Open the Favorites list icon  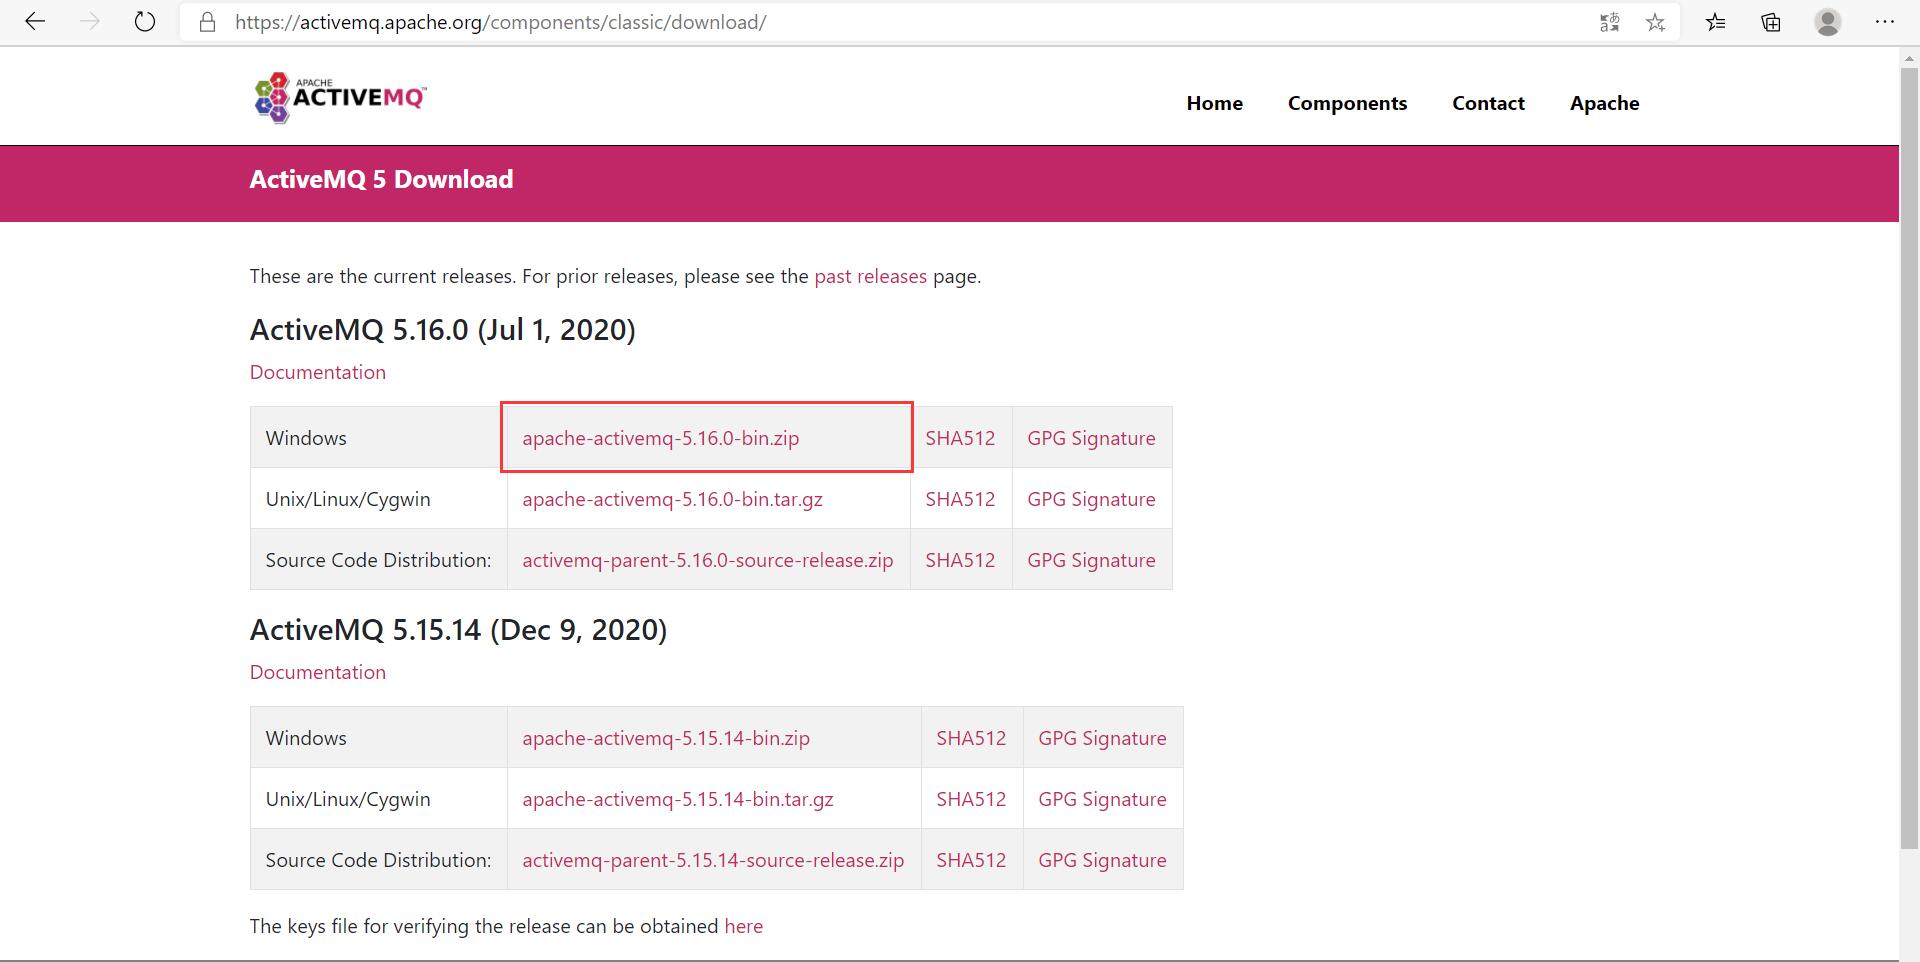coord(1716,22)
